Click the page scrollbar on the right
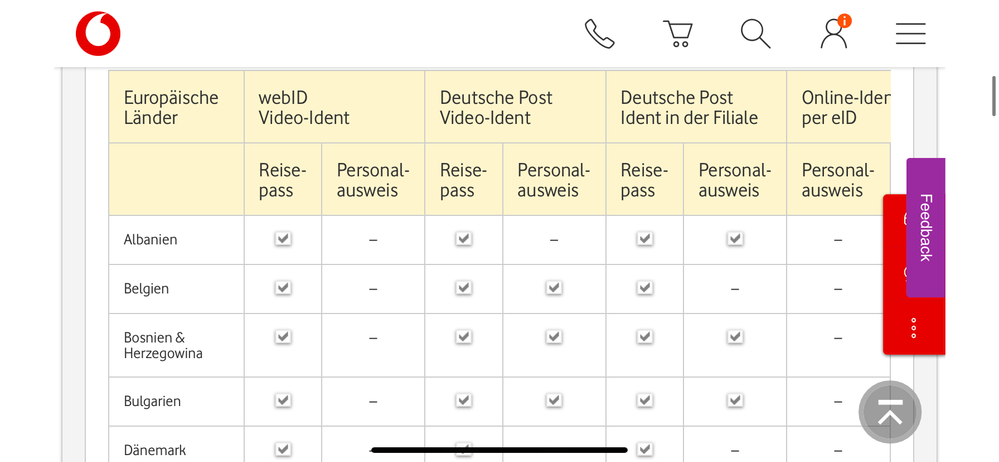 [992, 97]
